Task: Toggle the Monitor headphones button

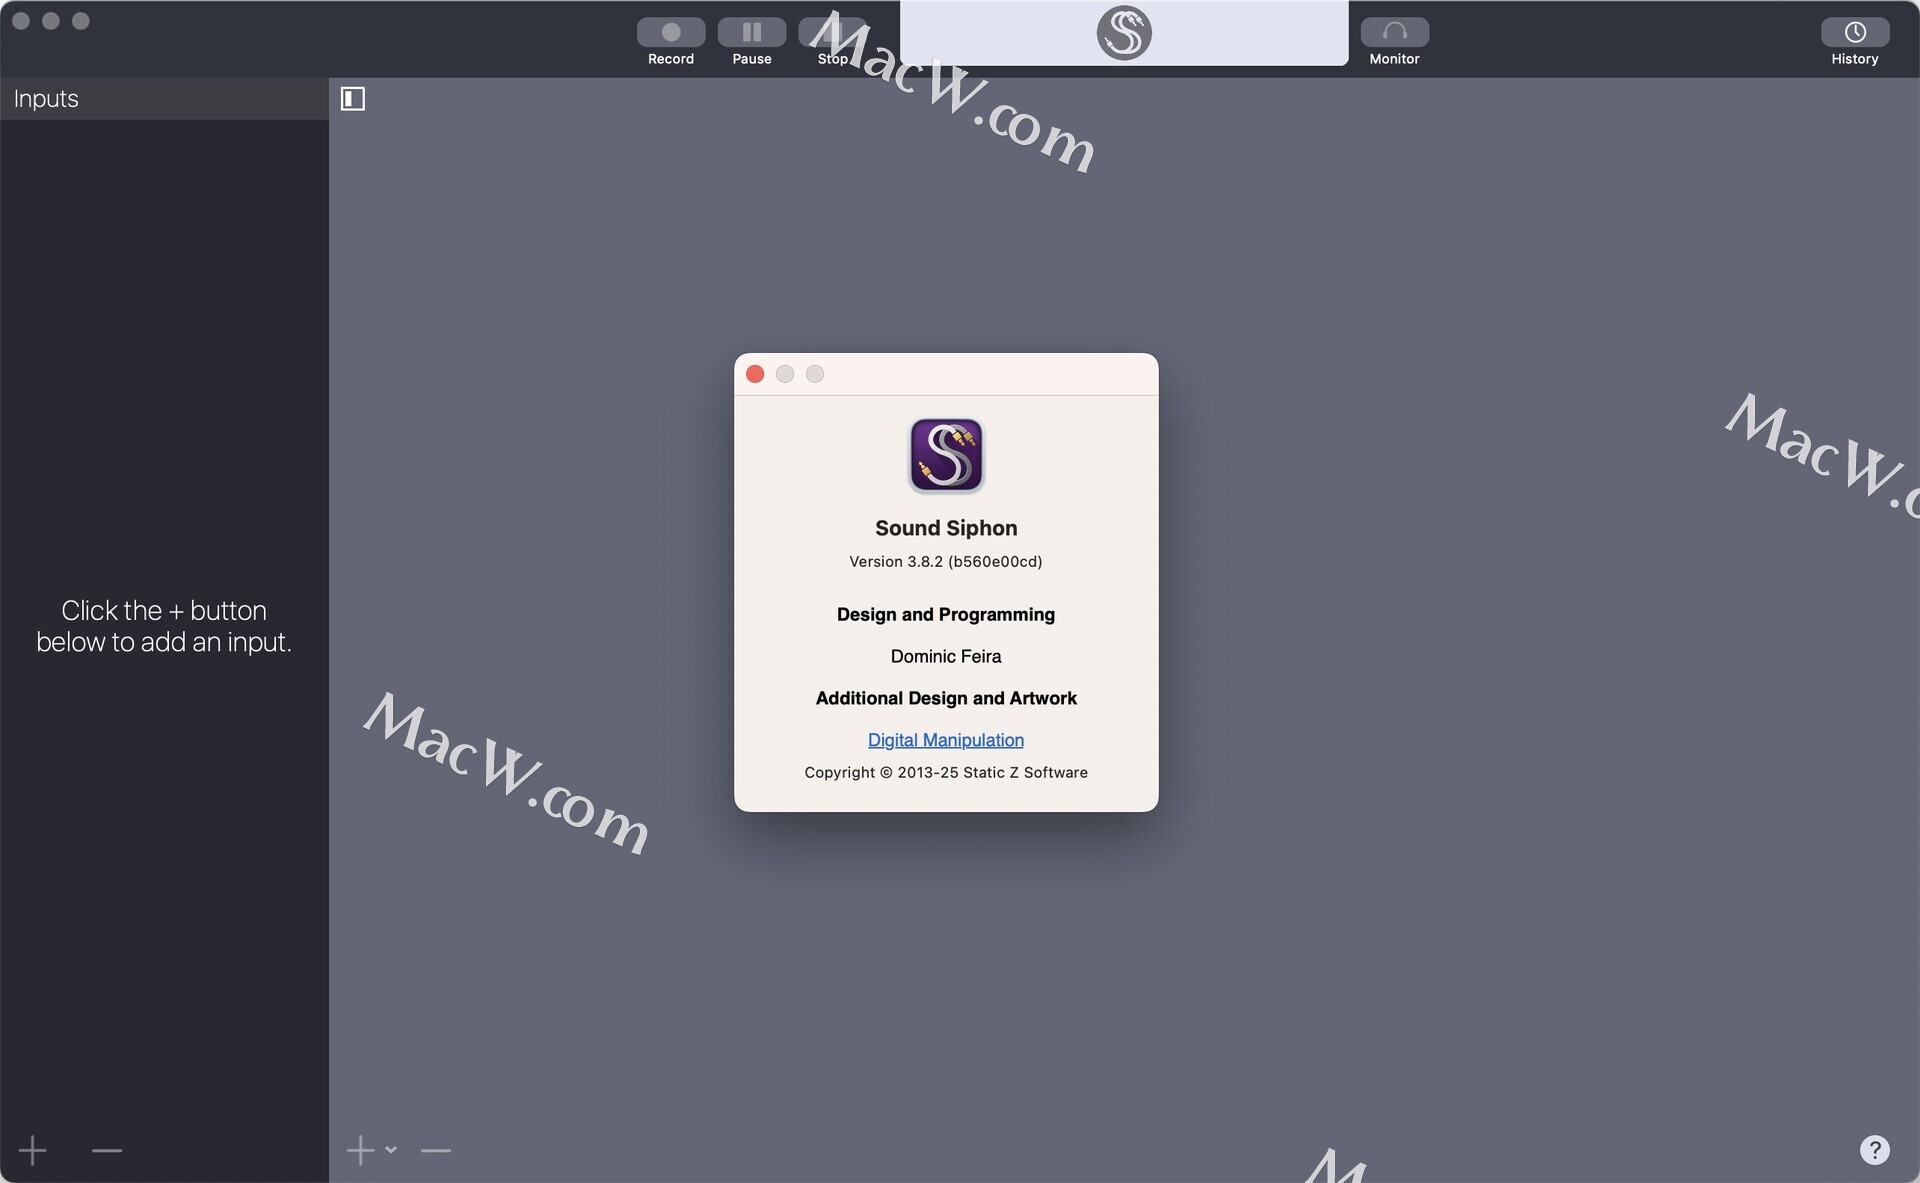Action: 1394,33
